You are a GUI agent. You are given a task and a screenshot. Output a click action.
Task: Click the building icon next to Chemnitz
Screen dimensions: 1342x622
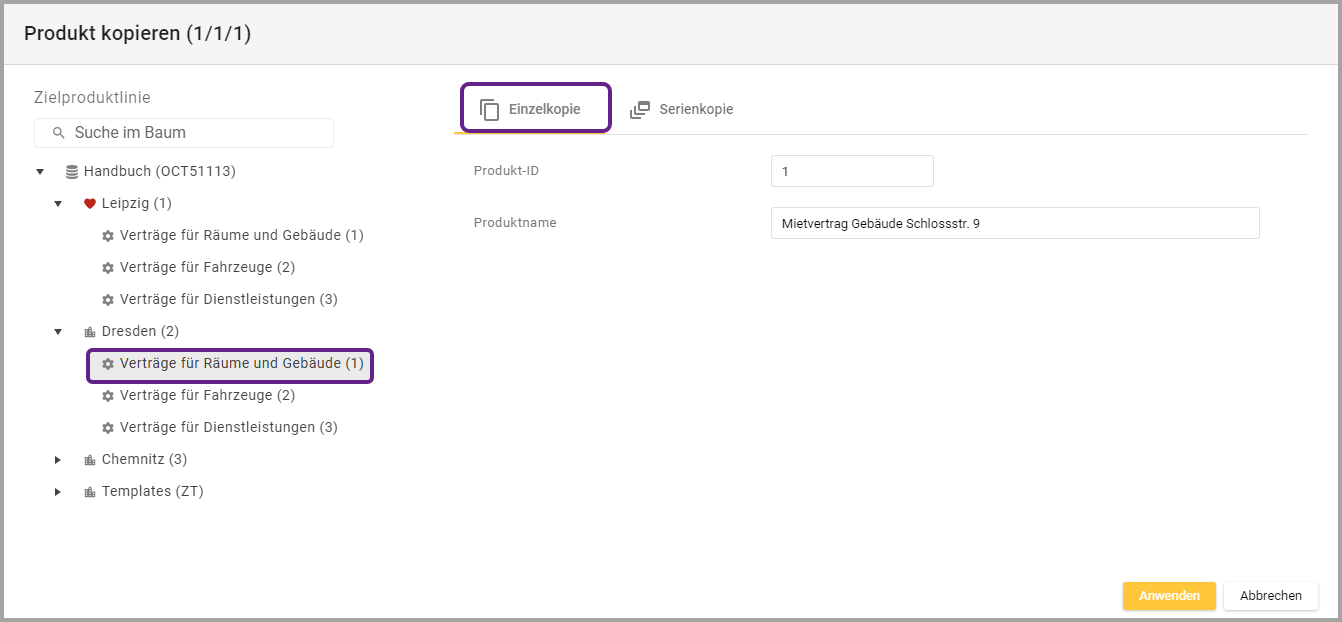coord(90,460)
